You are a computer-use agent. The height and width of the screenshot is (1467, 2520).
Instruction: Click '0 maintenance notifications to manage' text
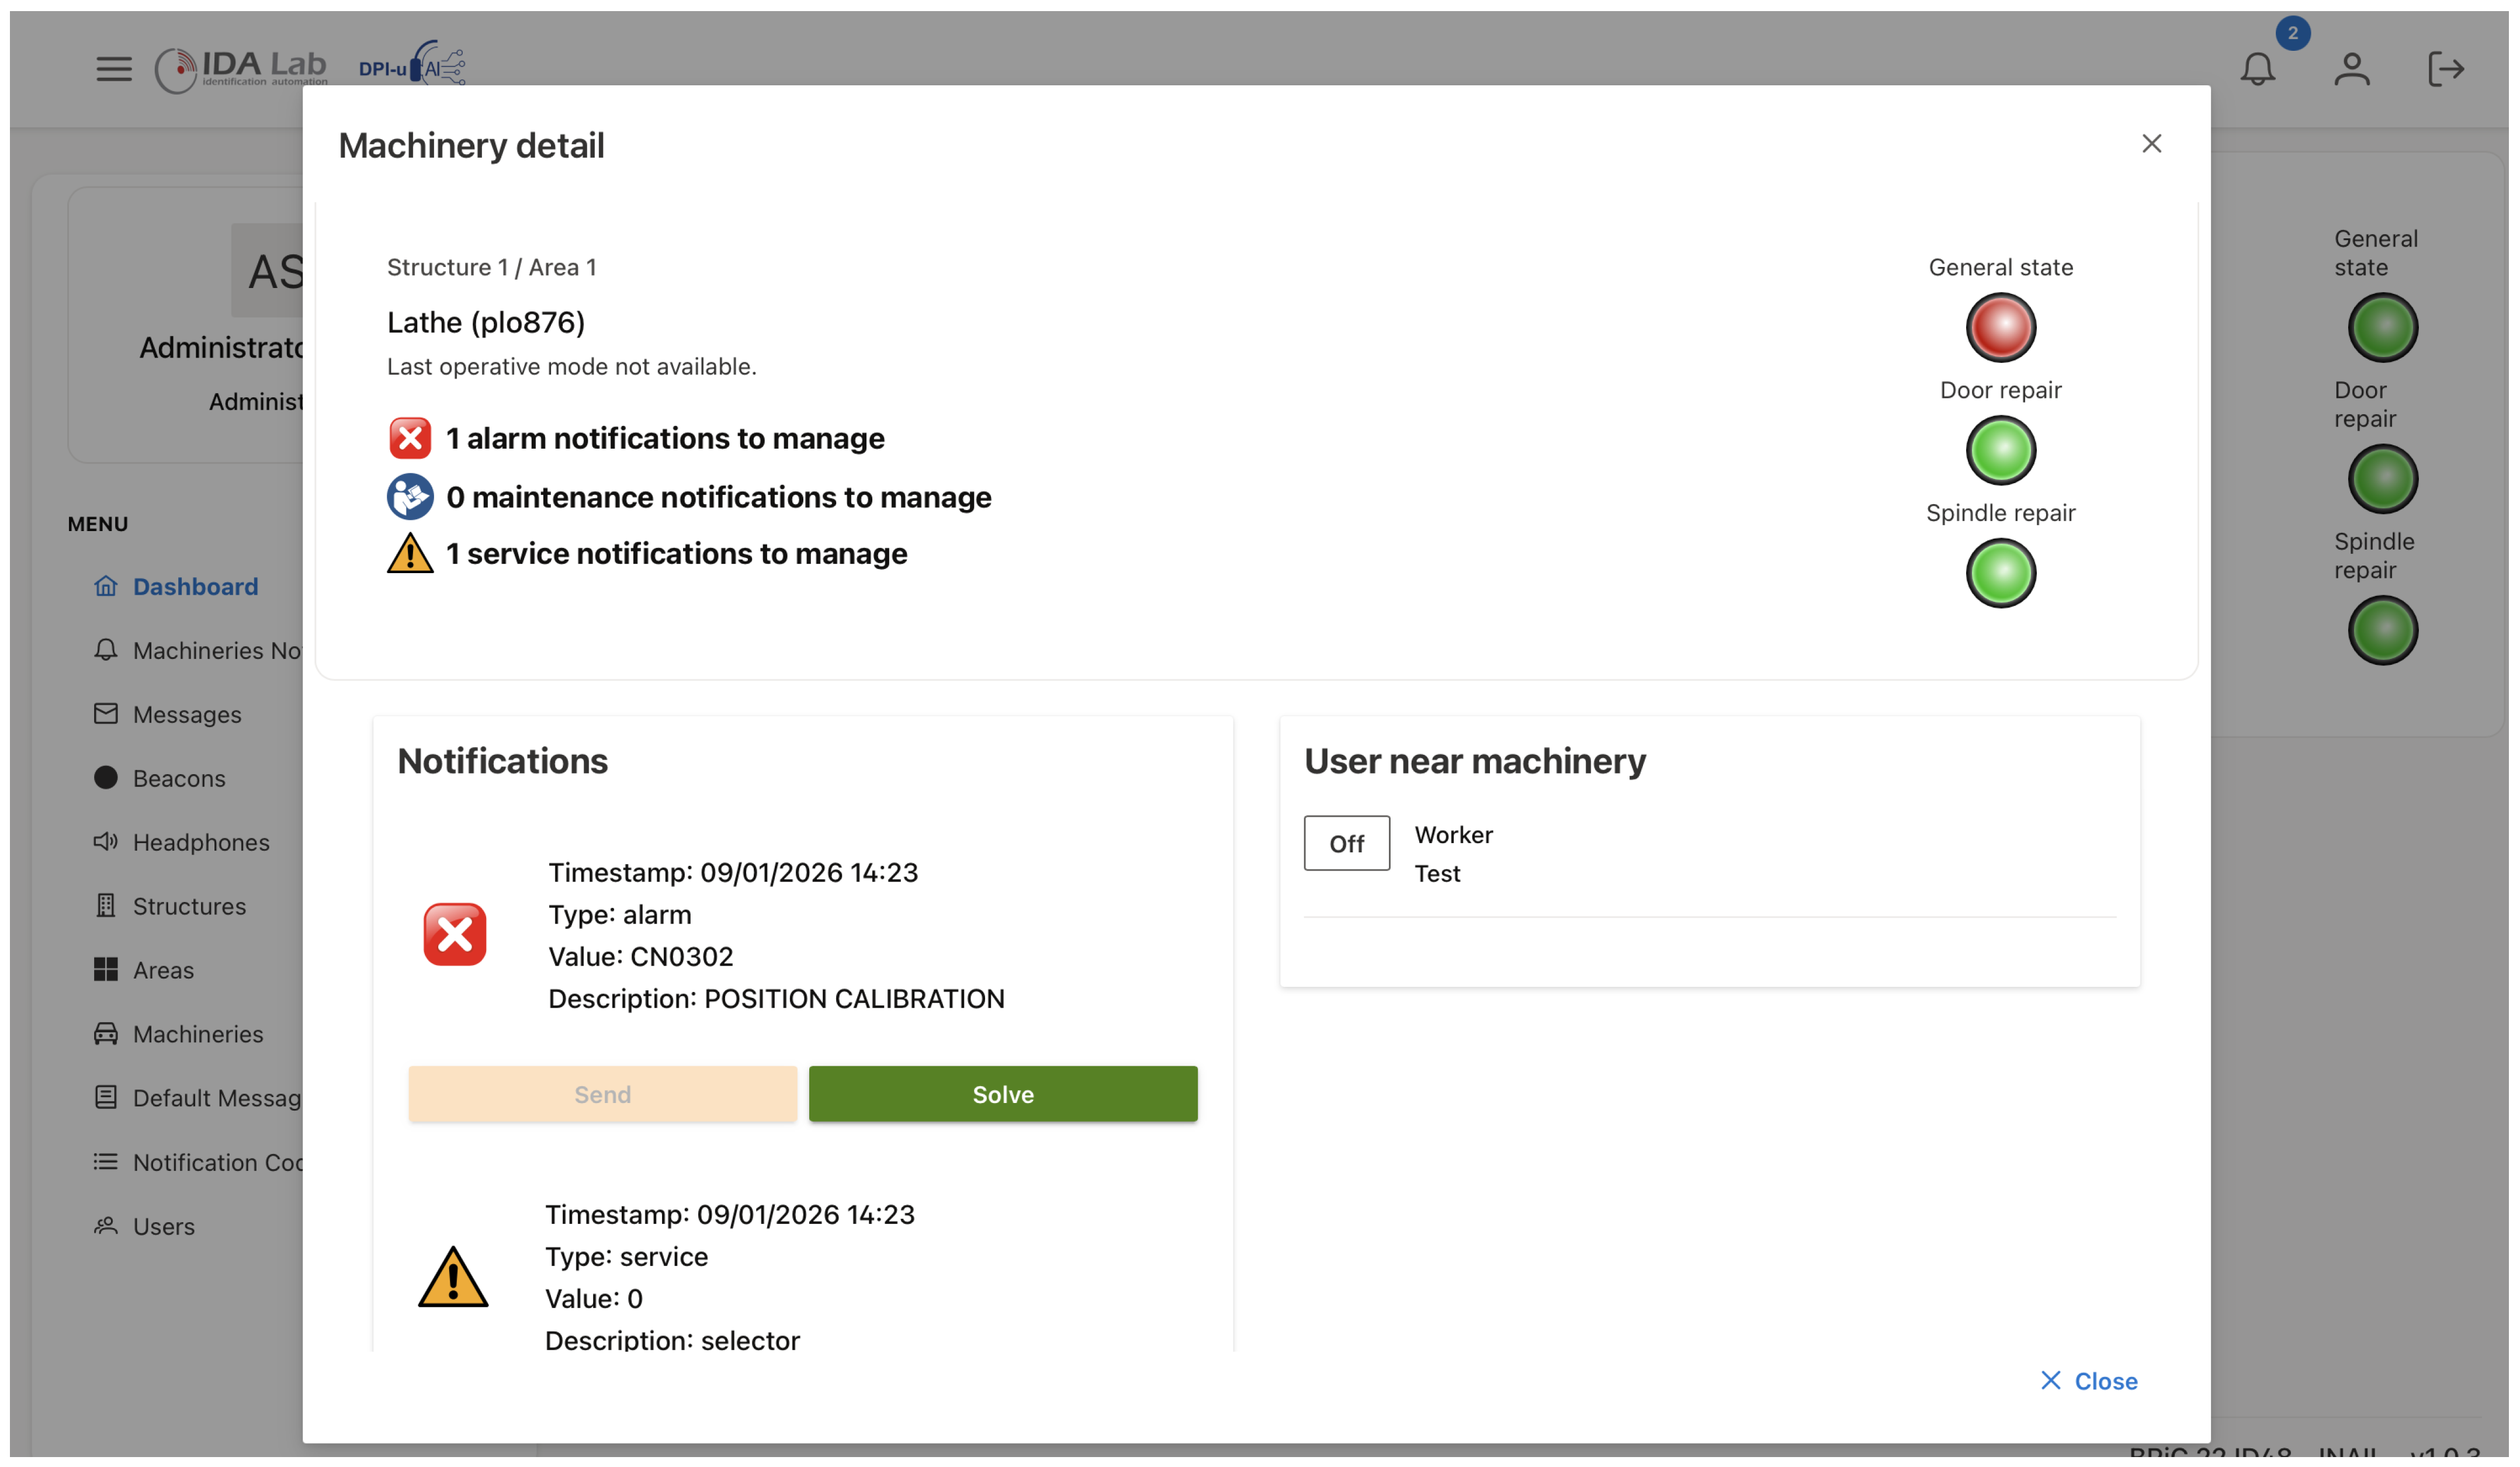(718, 497)
